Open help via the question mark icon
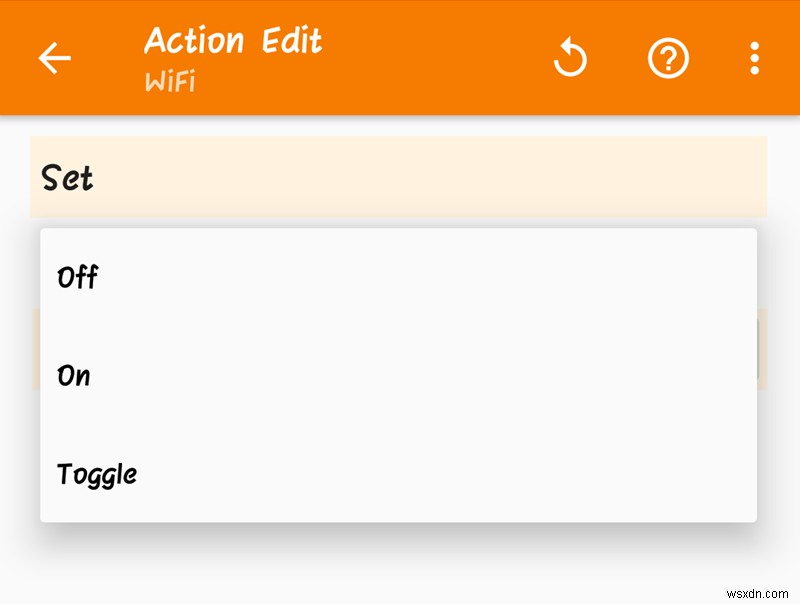Viewport: 800px width, 604px height. (668, 60)
